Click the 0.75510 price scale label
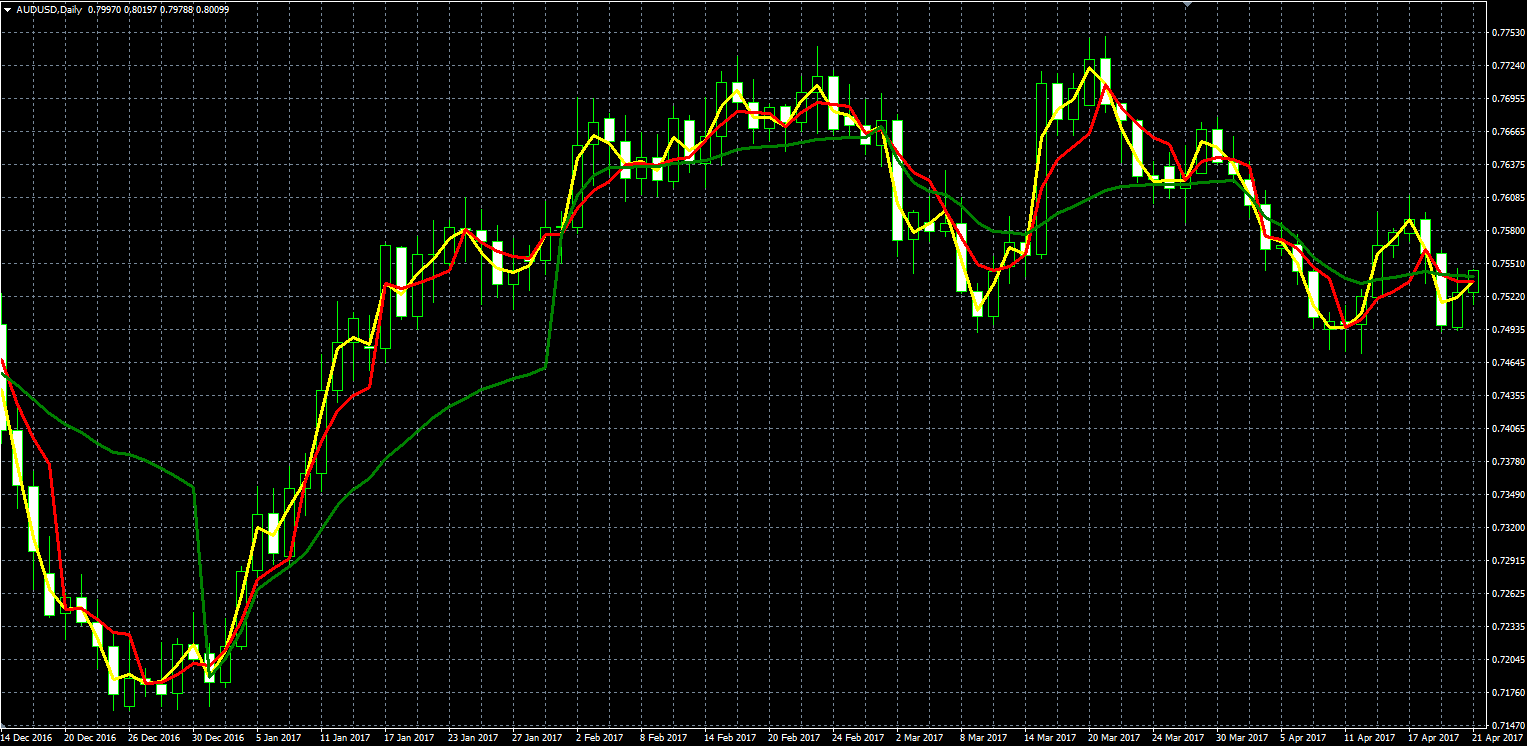The height and width of the screenshot is (746, 1527). click(1506, 264)
